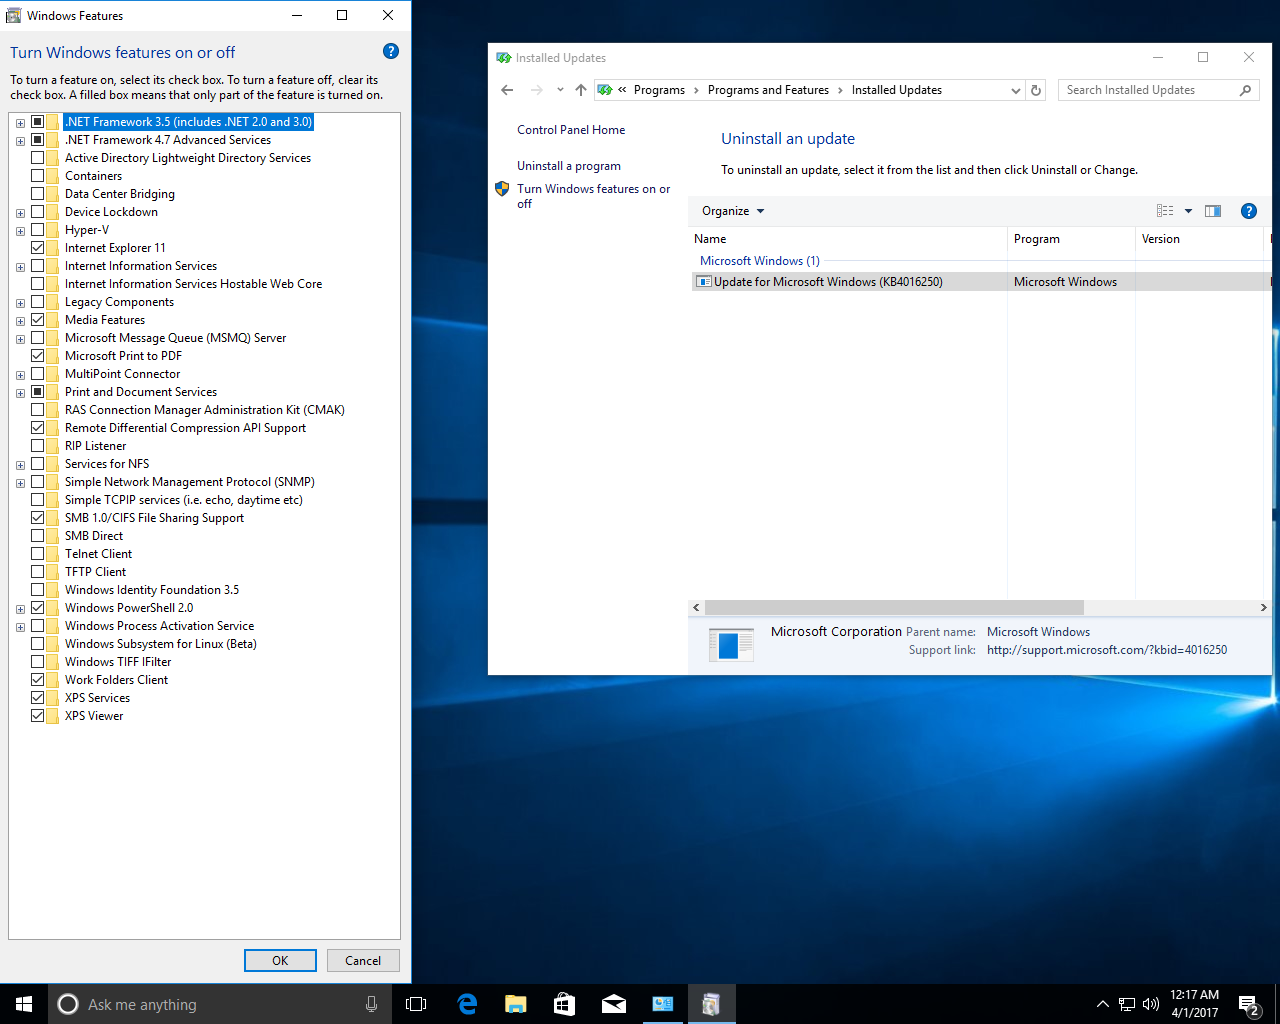Viewport: 1280px width, 1024px height.
Task: Click the Ask me anything search box
Action: (x=219, y=1004)
